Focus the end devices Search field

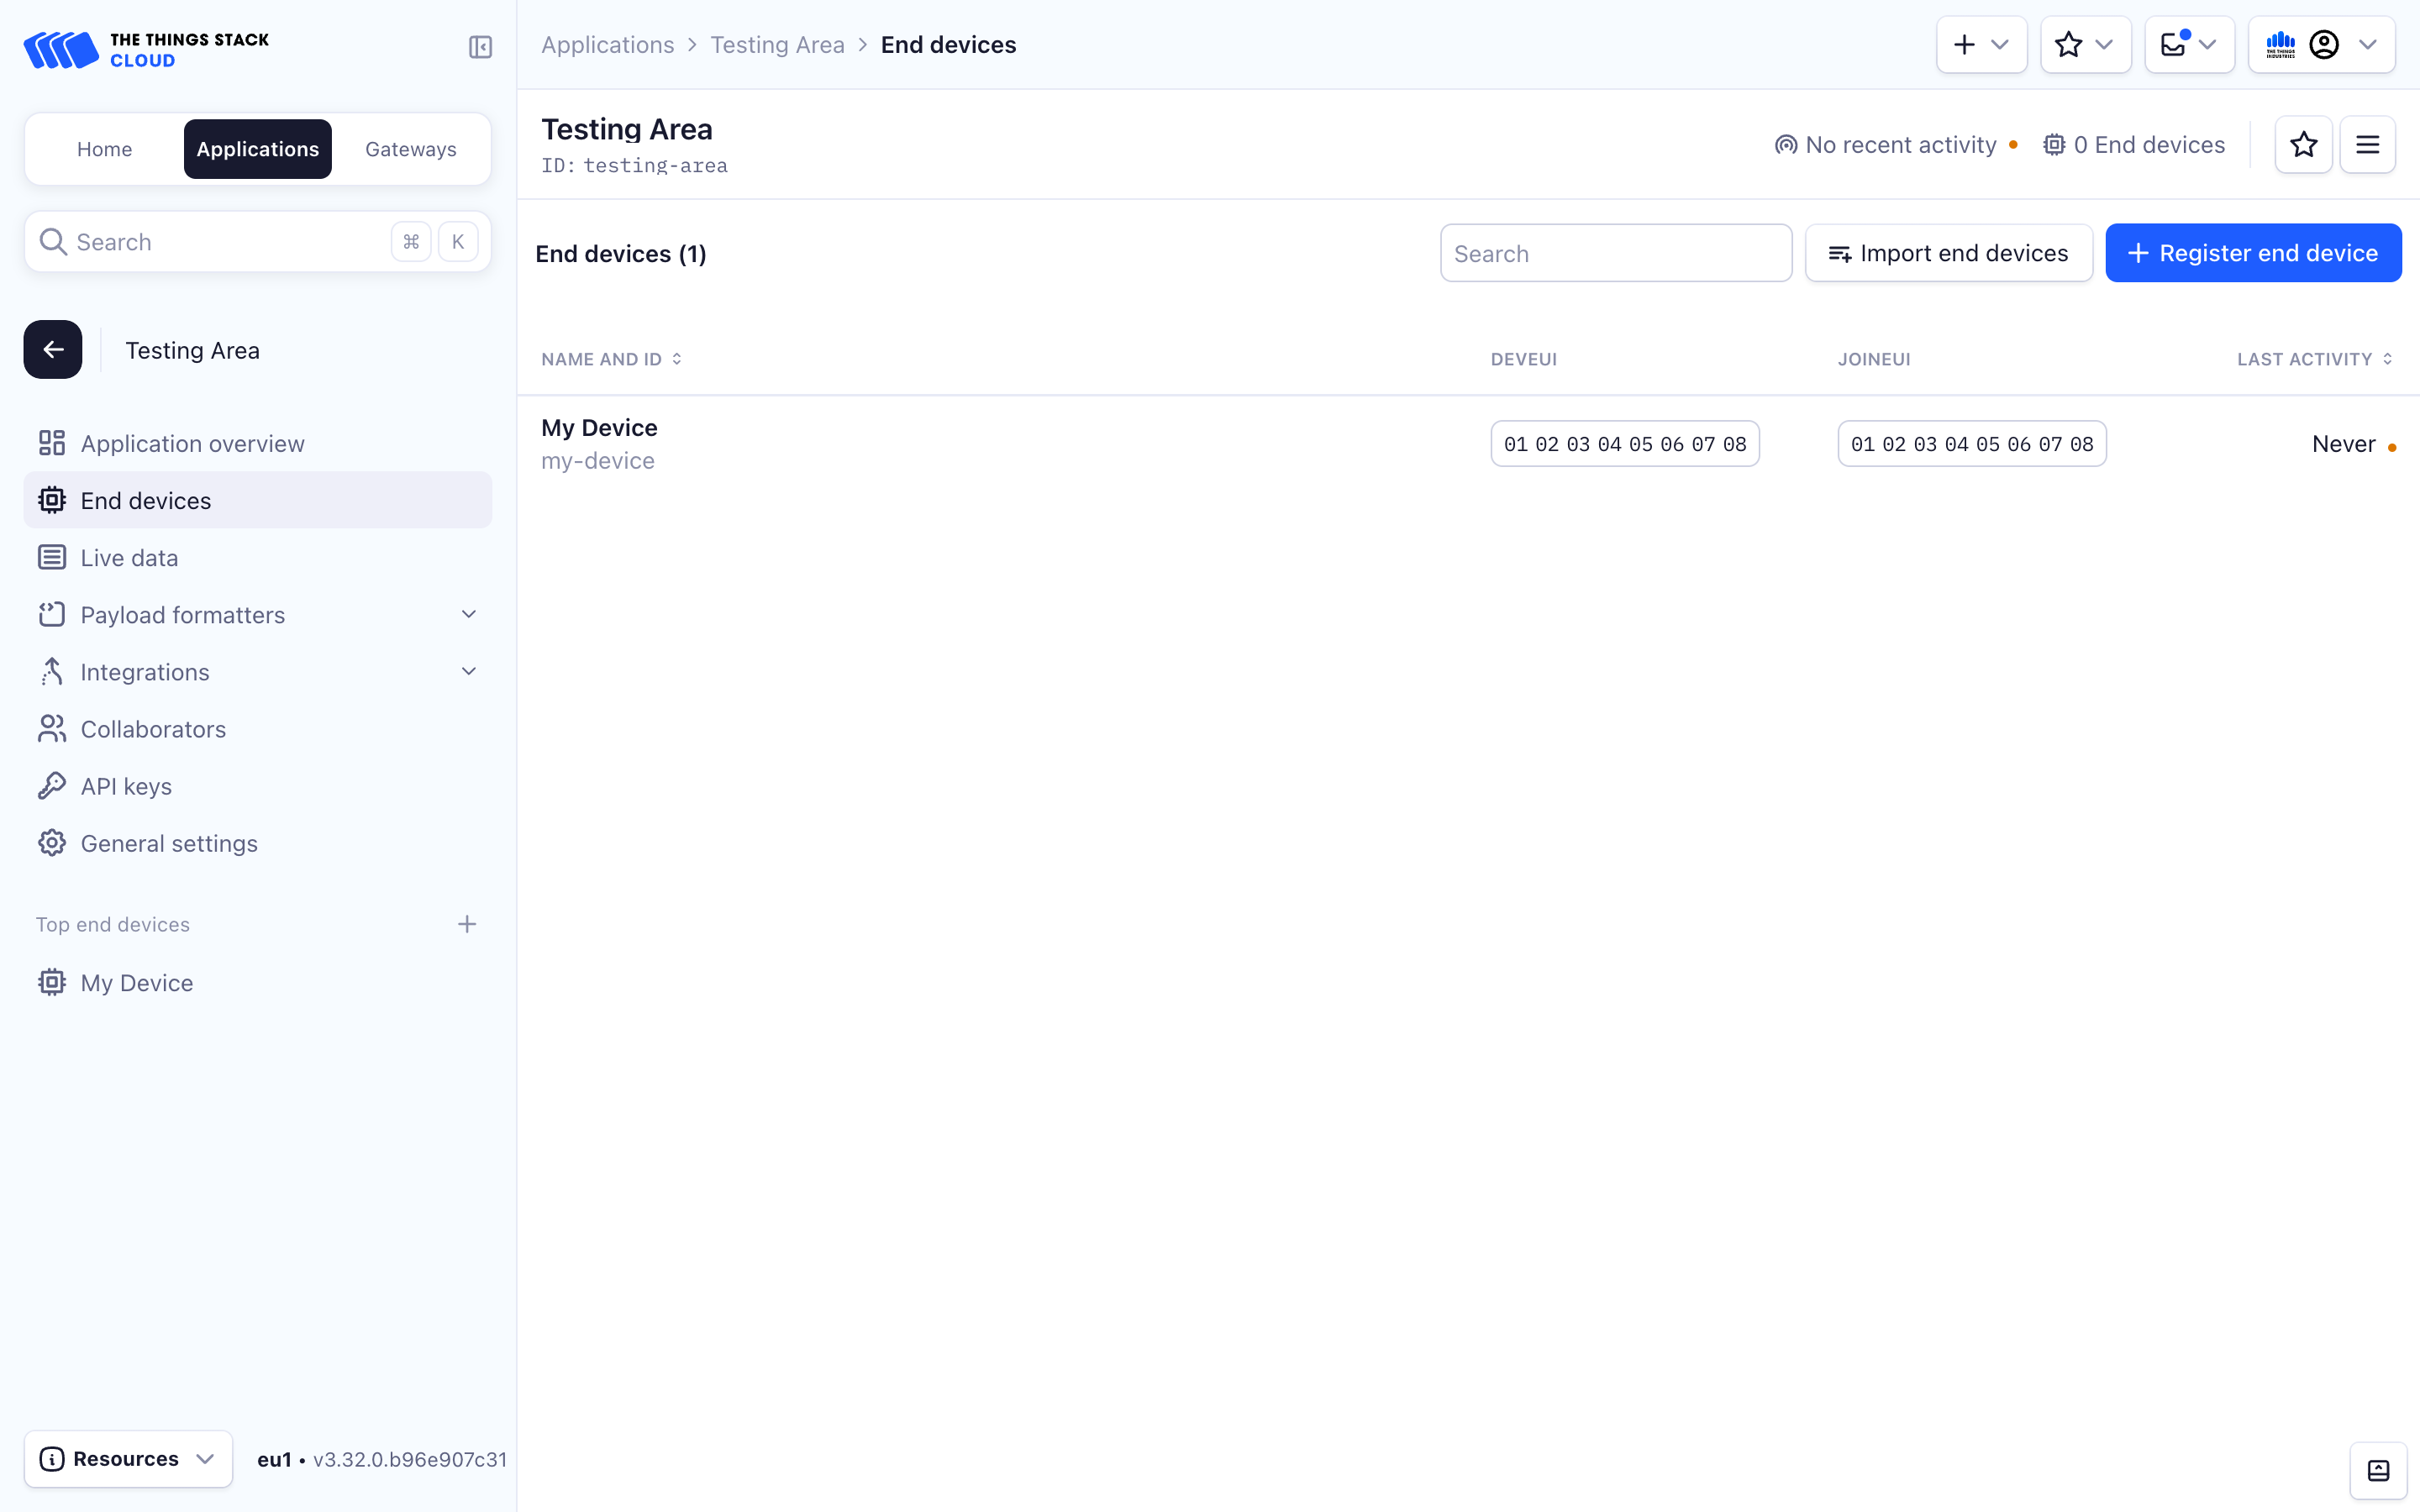click(x=1615, y=254)
